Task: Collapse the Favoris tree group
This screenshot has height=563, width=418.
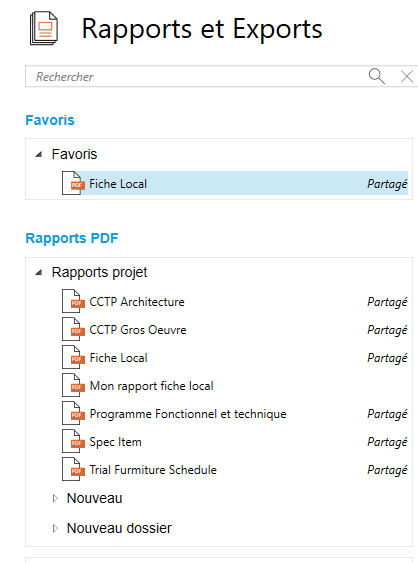Action: [39, 154]
